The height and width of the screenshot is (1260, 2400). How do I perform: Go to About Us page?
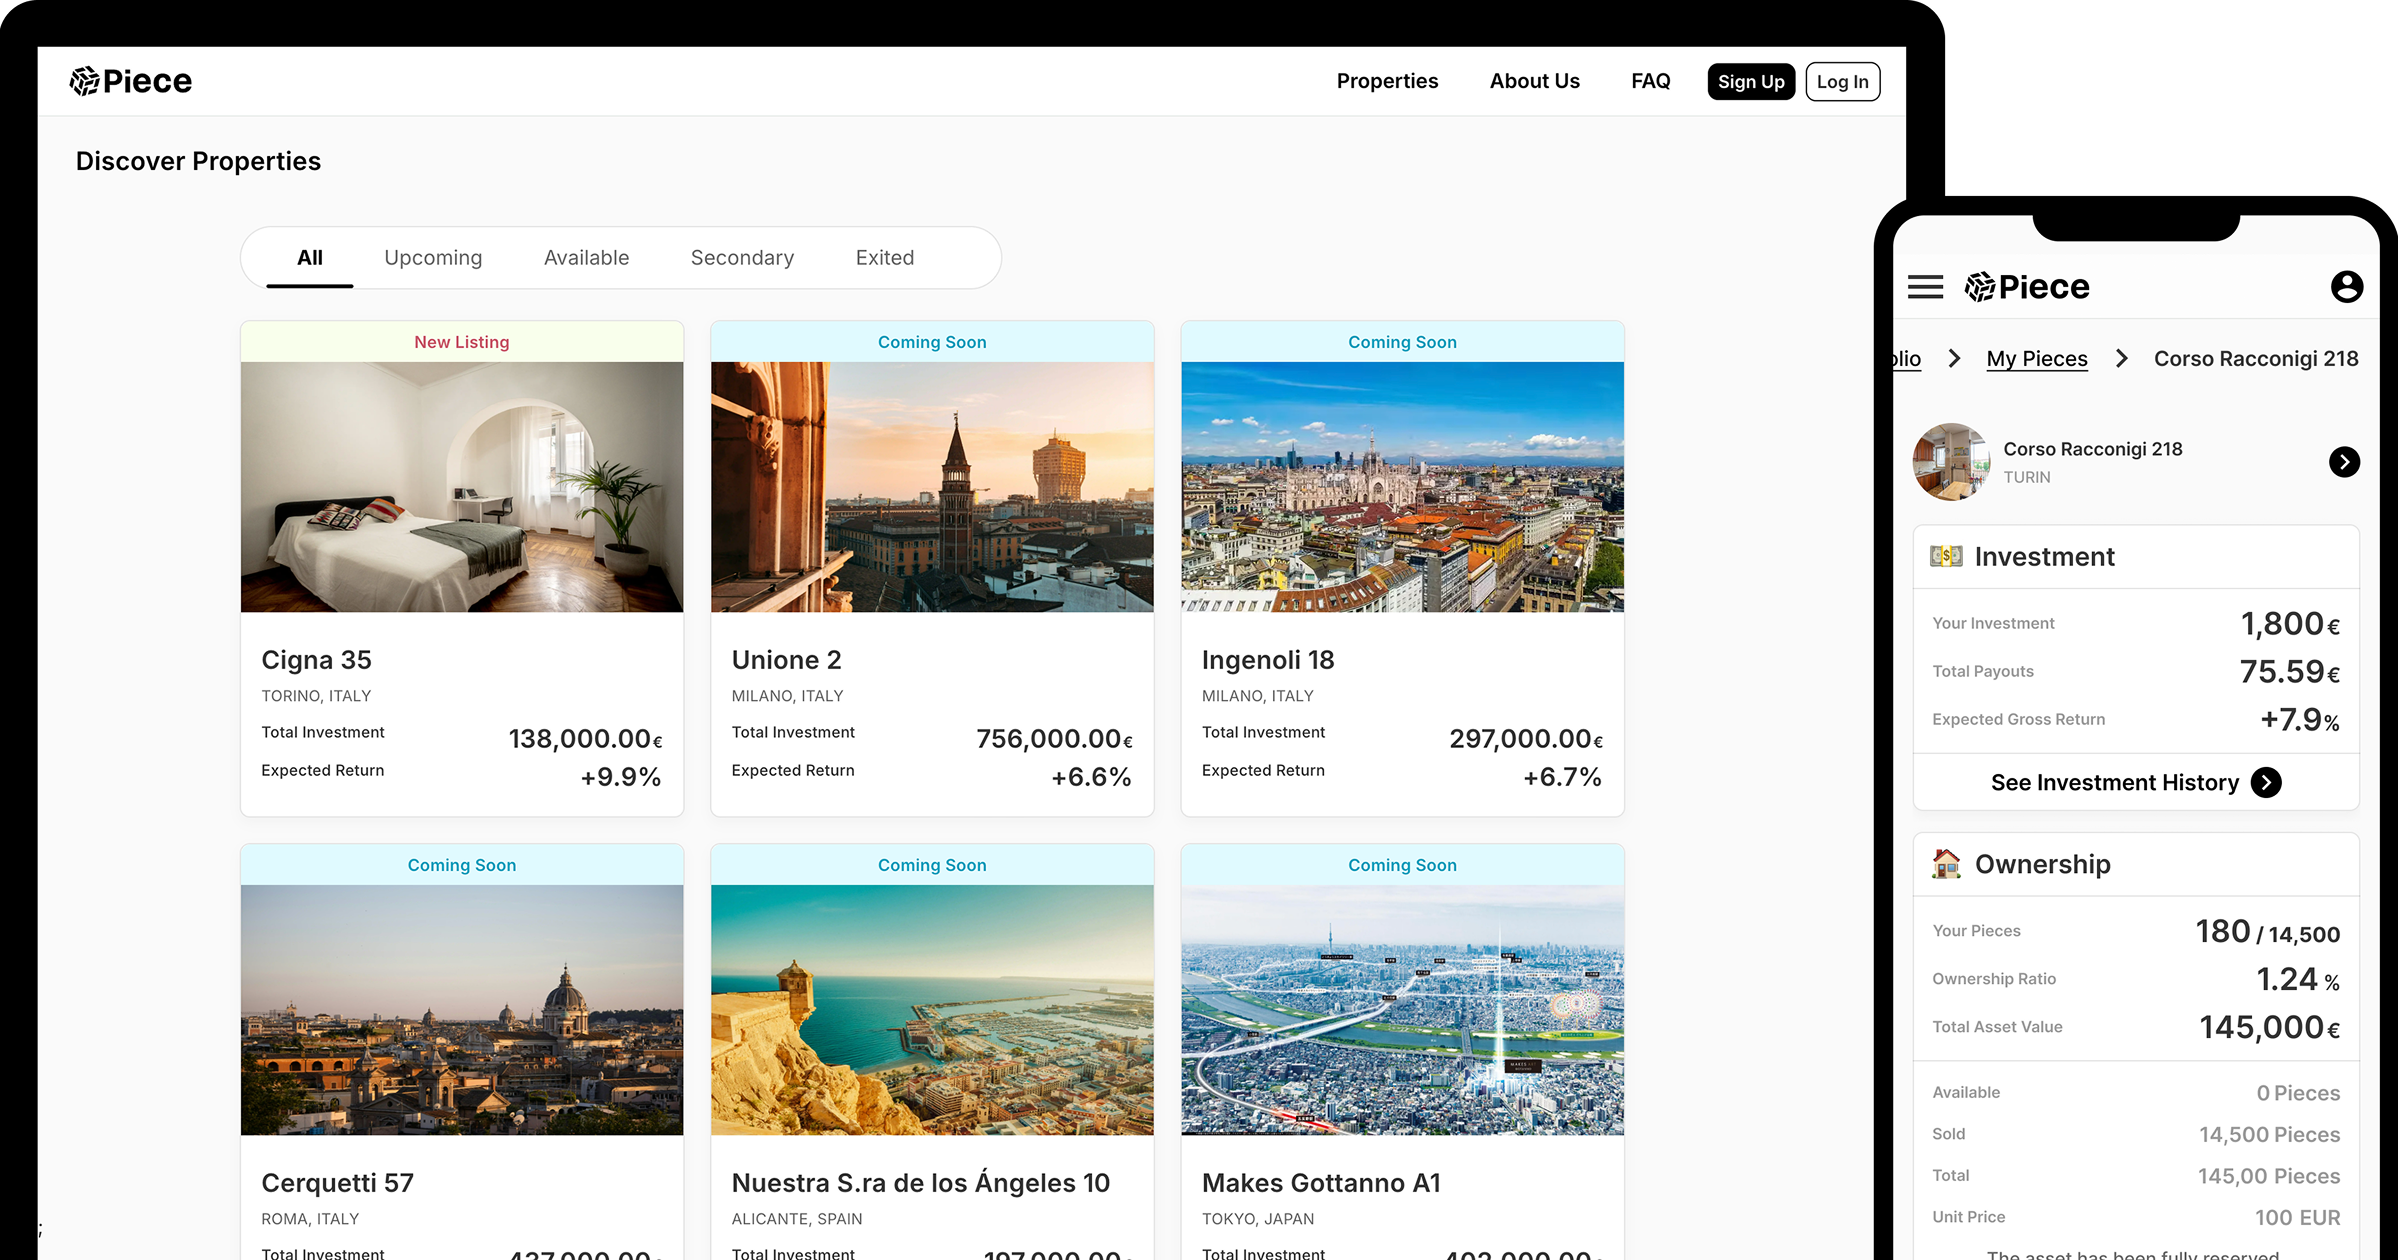(x=1534, y=81)
